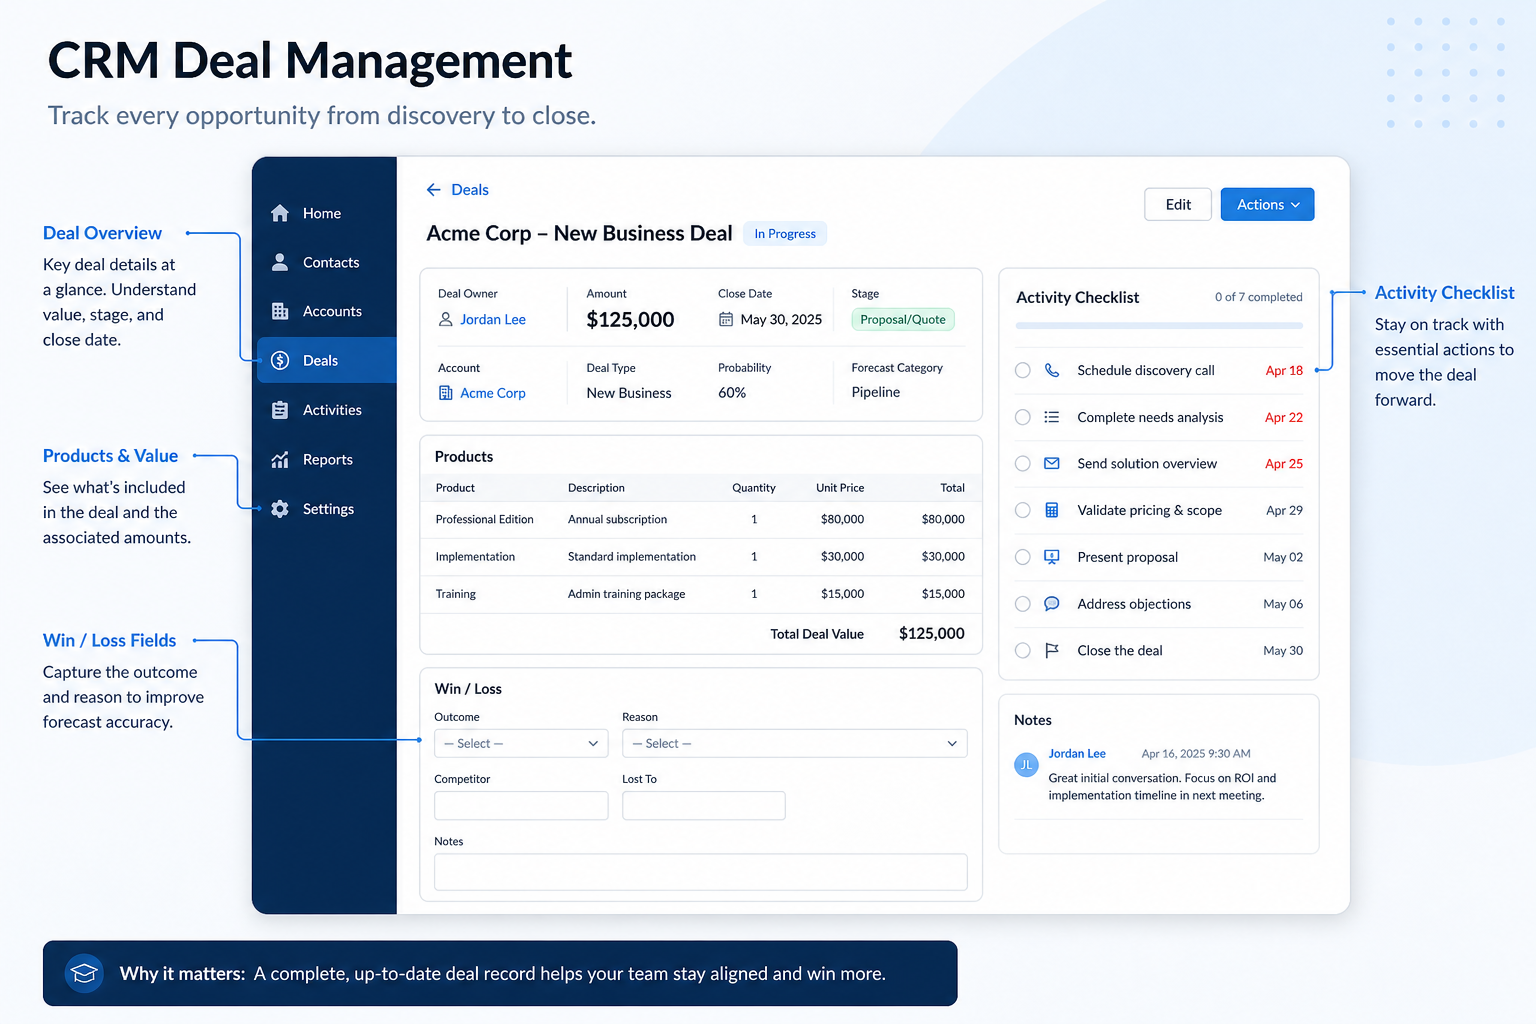Complete the Close the deal task
Screen dimensions: 1536x1024
pyautogui.click(x=1022, y=650)
